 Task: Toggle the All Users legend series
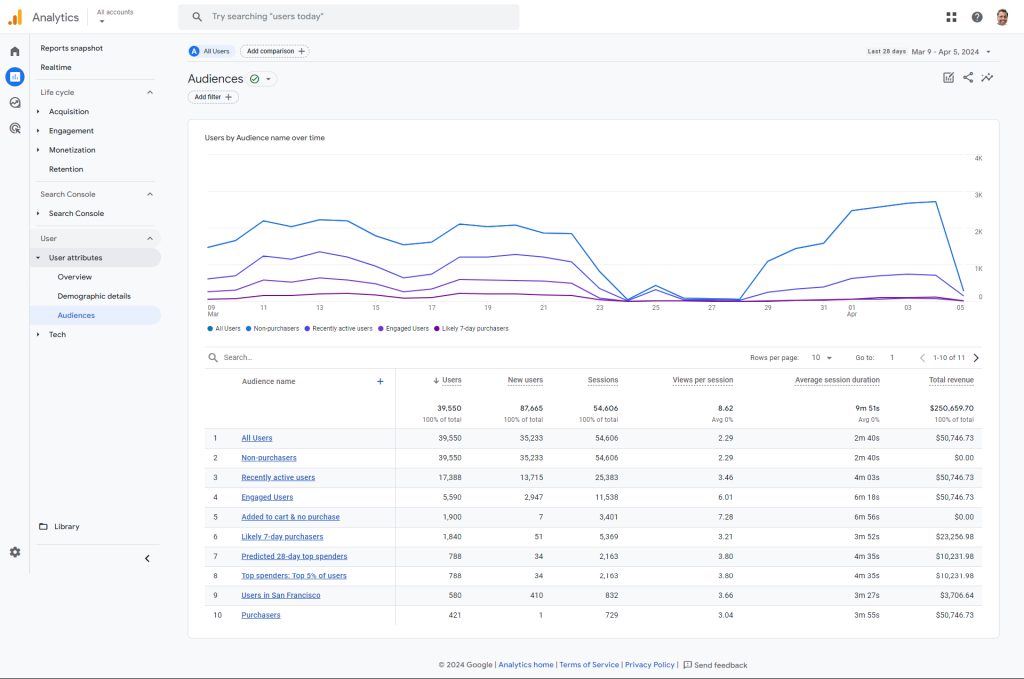(x=224, y=329)
